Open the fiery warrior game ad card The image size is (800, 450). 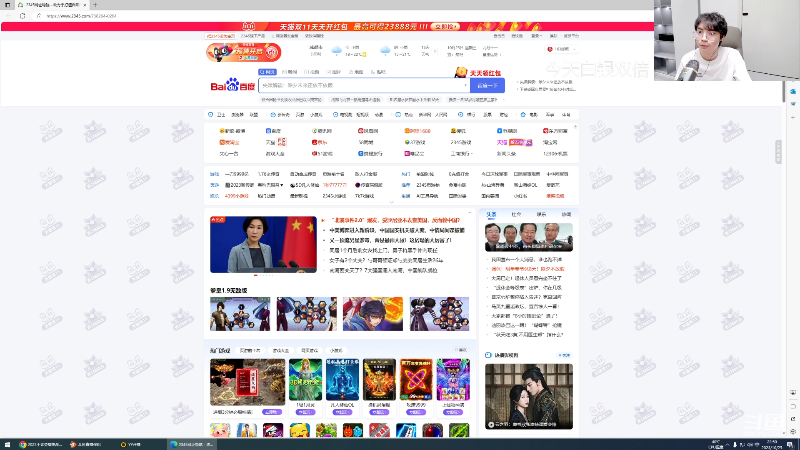[x=379, y=380]
